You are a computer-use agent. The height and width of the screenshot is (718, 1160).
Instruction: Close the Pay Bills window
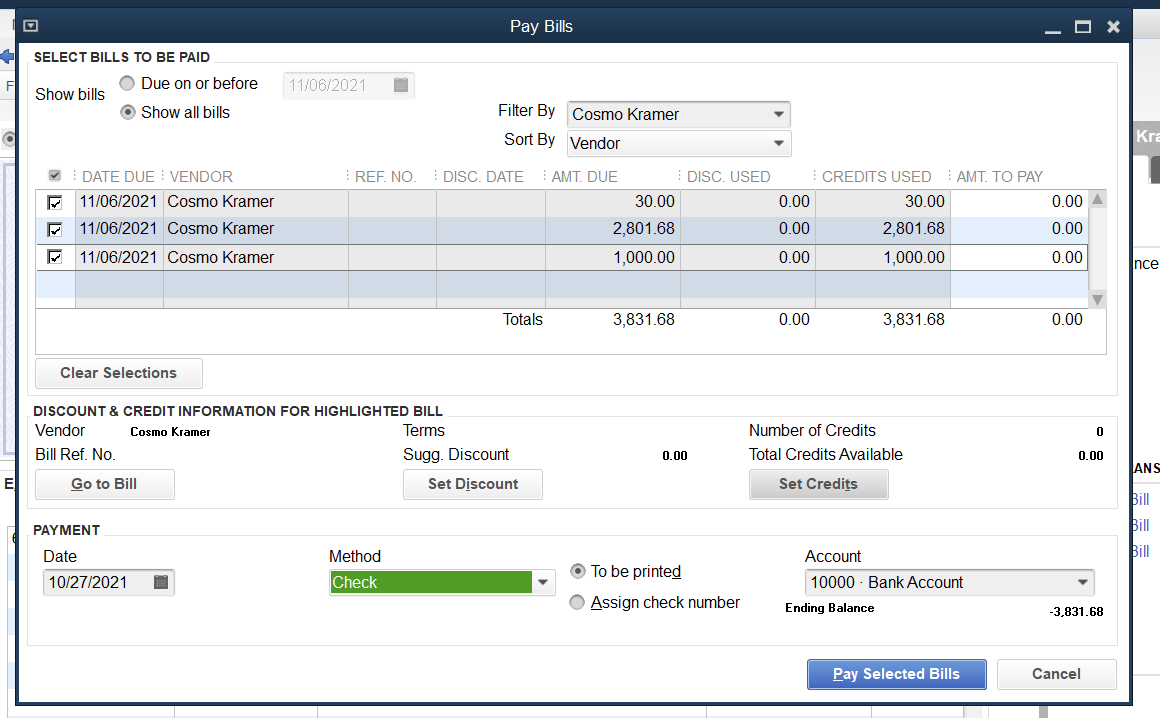pos(1113,27)
